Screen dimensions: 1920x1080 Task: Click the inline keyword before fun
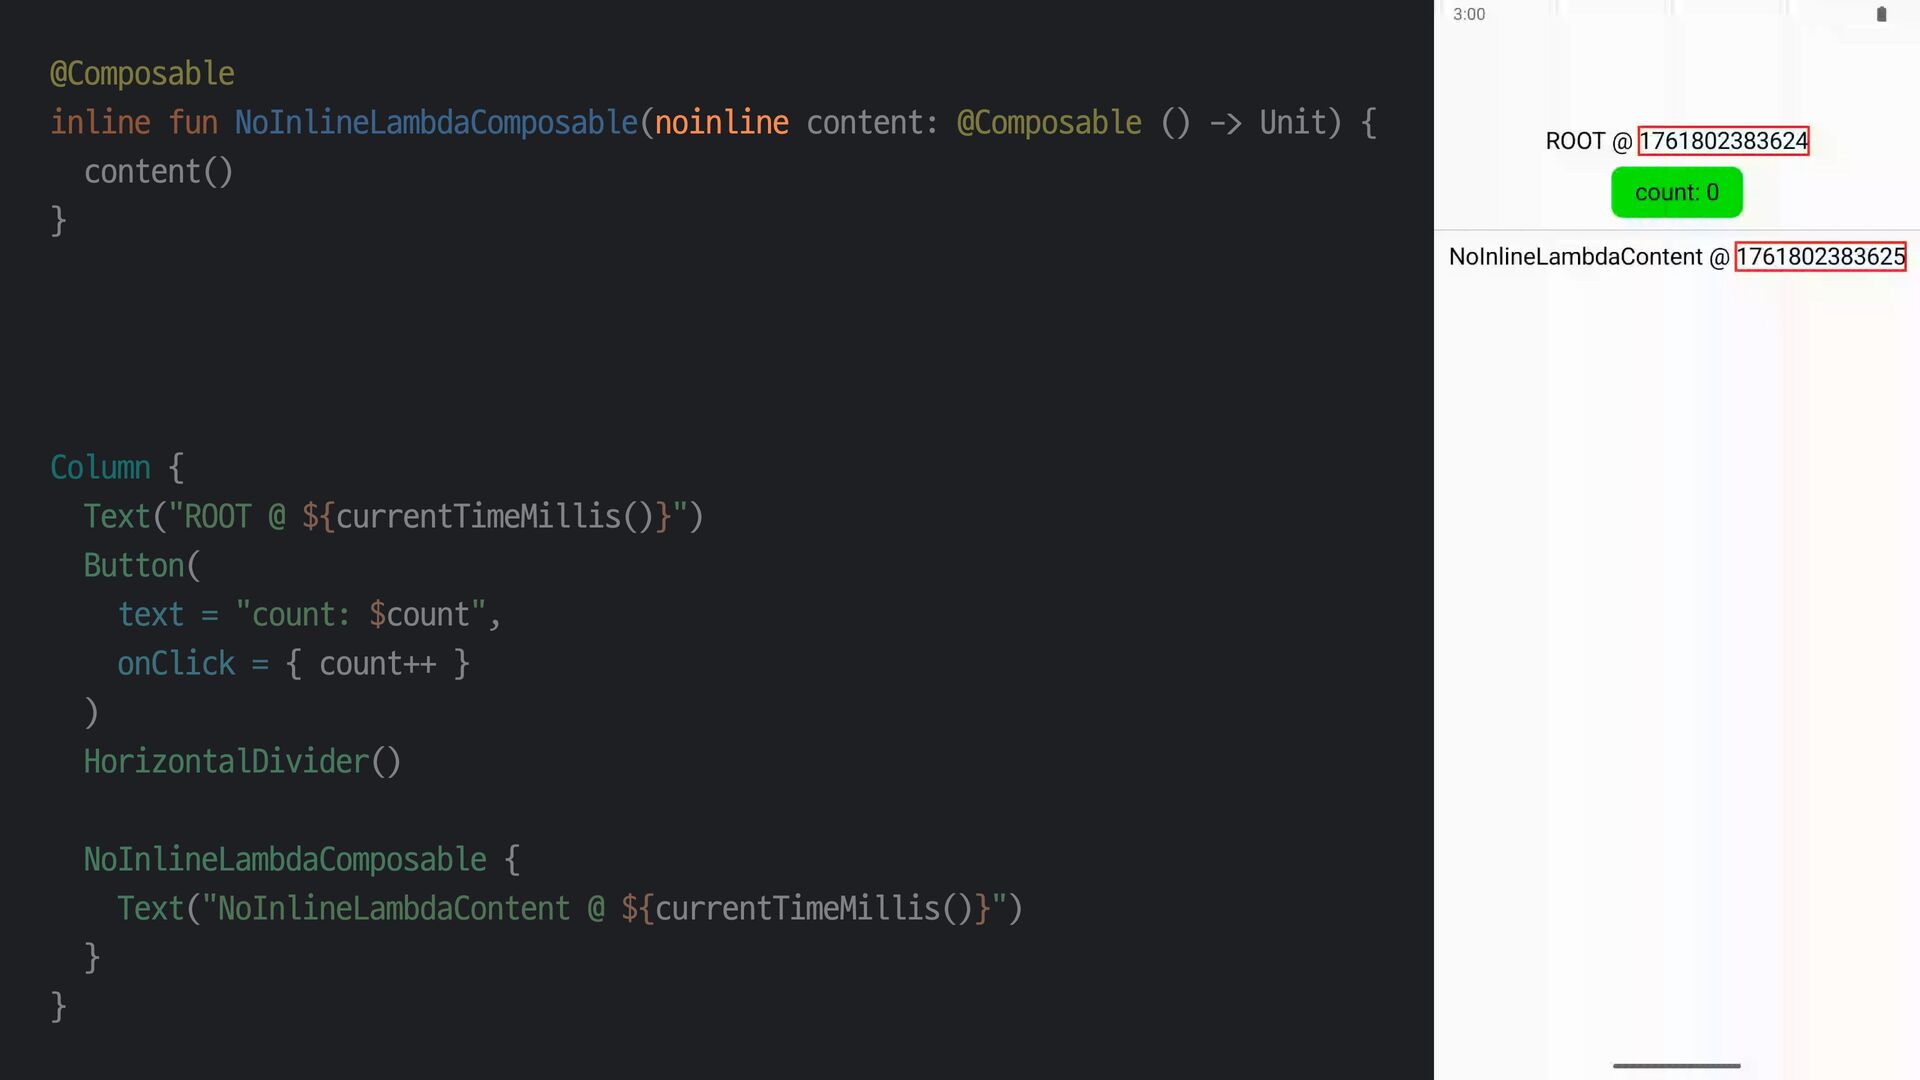(100, 122)
